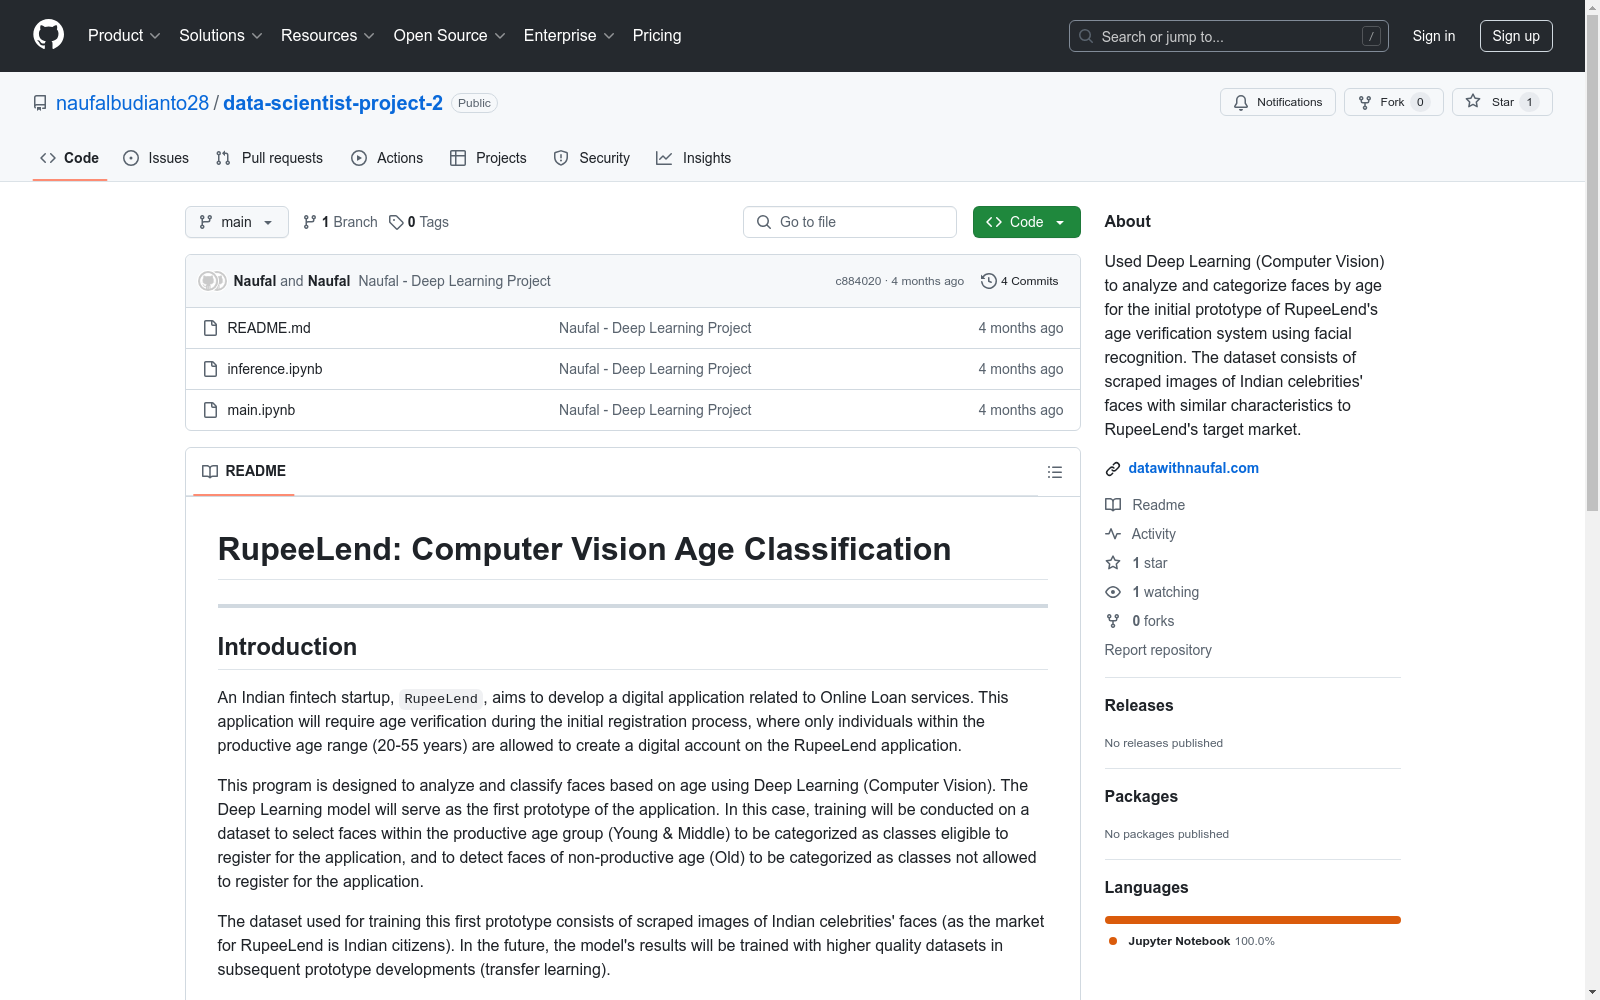Click the orange Jupyter Notebook language bar

click(x=1253, y=920)
